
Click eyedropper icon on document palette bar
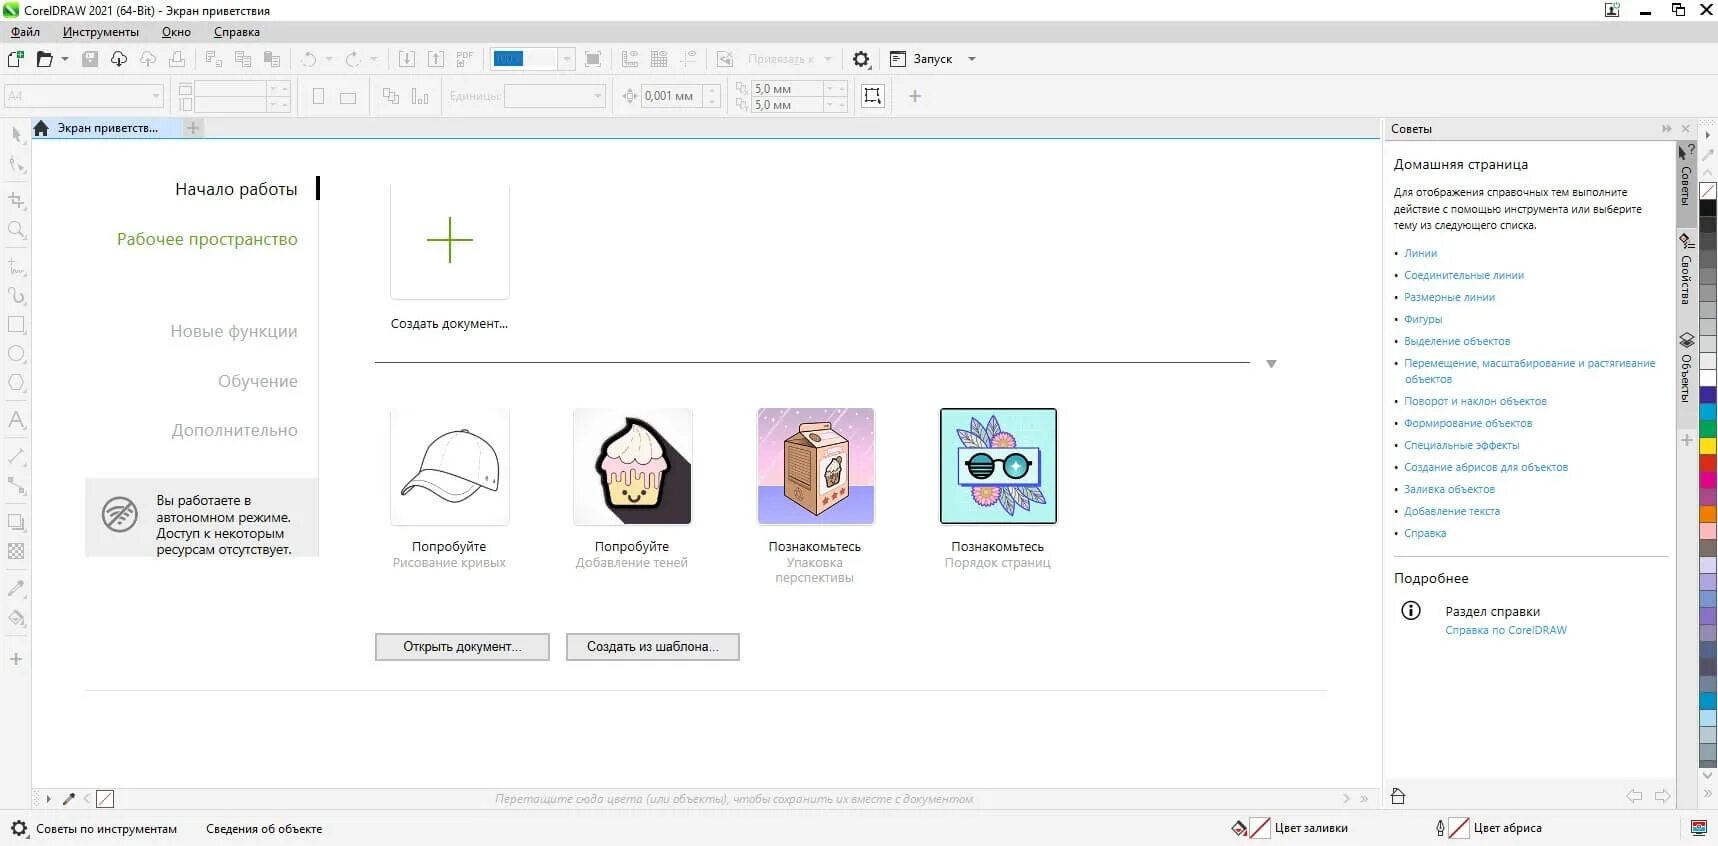[x=69, y=799]
